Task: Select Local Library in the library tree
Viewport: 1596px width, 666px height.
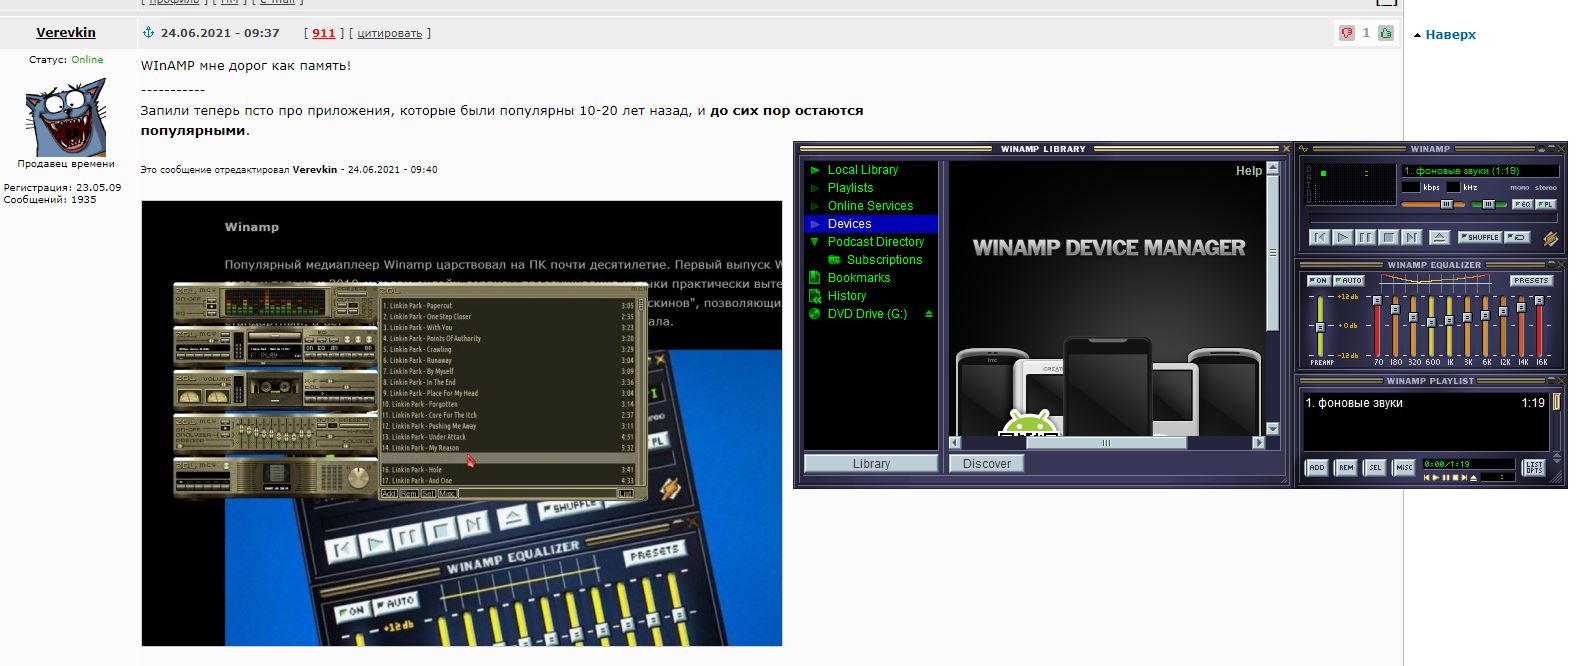Action: [863, 170]
